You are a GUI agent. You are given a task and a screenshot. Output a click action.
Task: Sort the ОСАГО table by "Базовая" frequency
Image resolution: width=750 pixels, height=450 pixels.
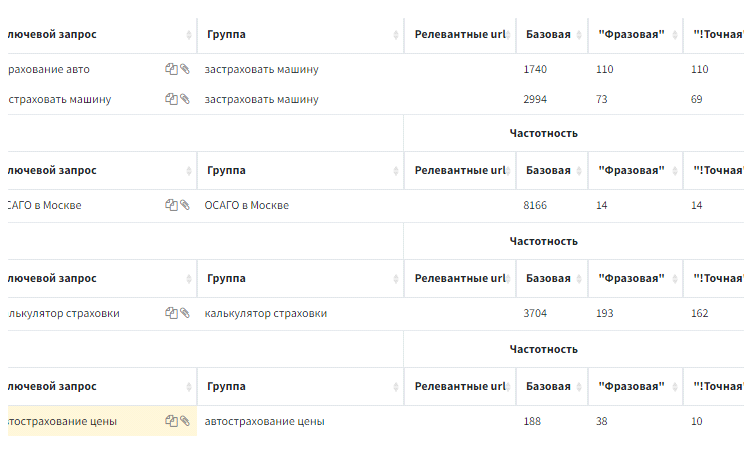(x=580, y=171)
